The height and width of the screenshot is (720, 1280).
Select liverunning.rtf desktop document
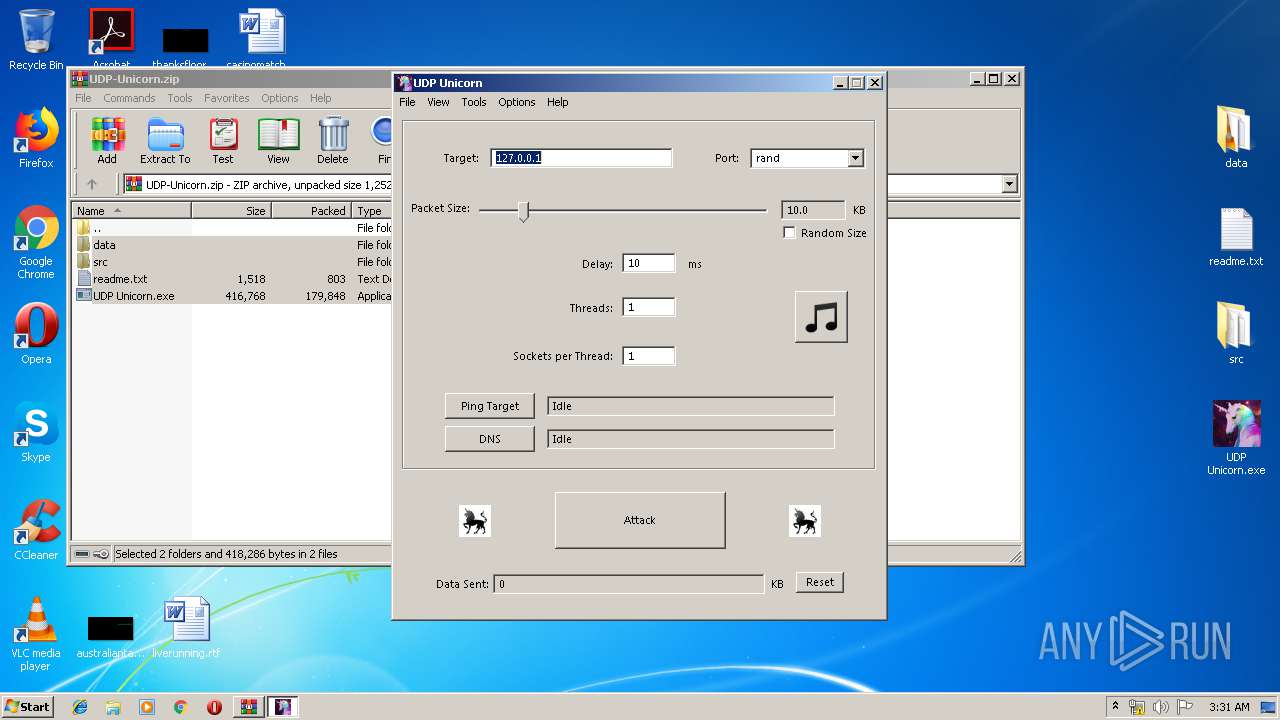point(186,628)
